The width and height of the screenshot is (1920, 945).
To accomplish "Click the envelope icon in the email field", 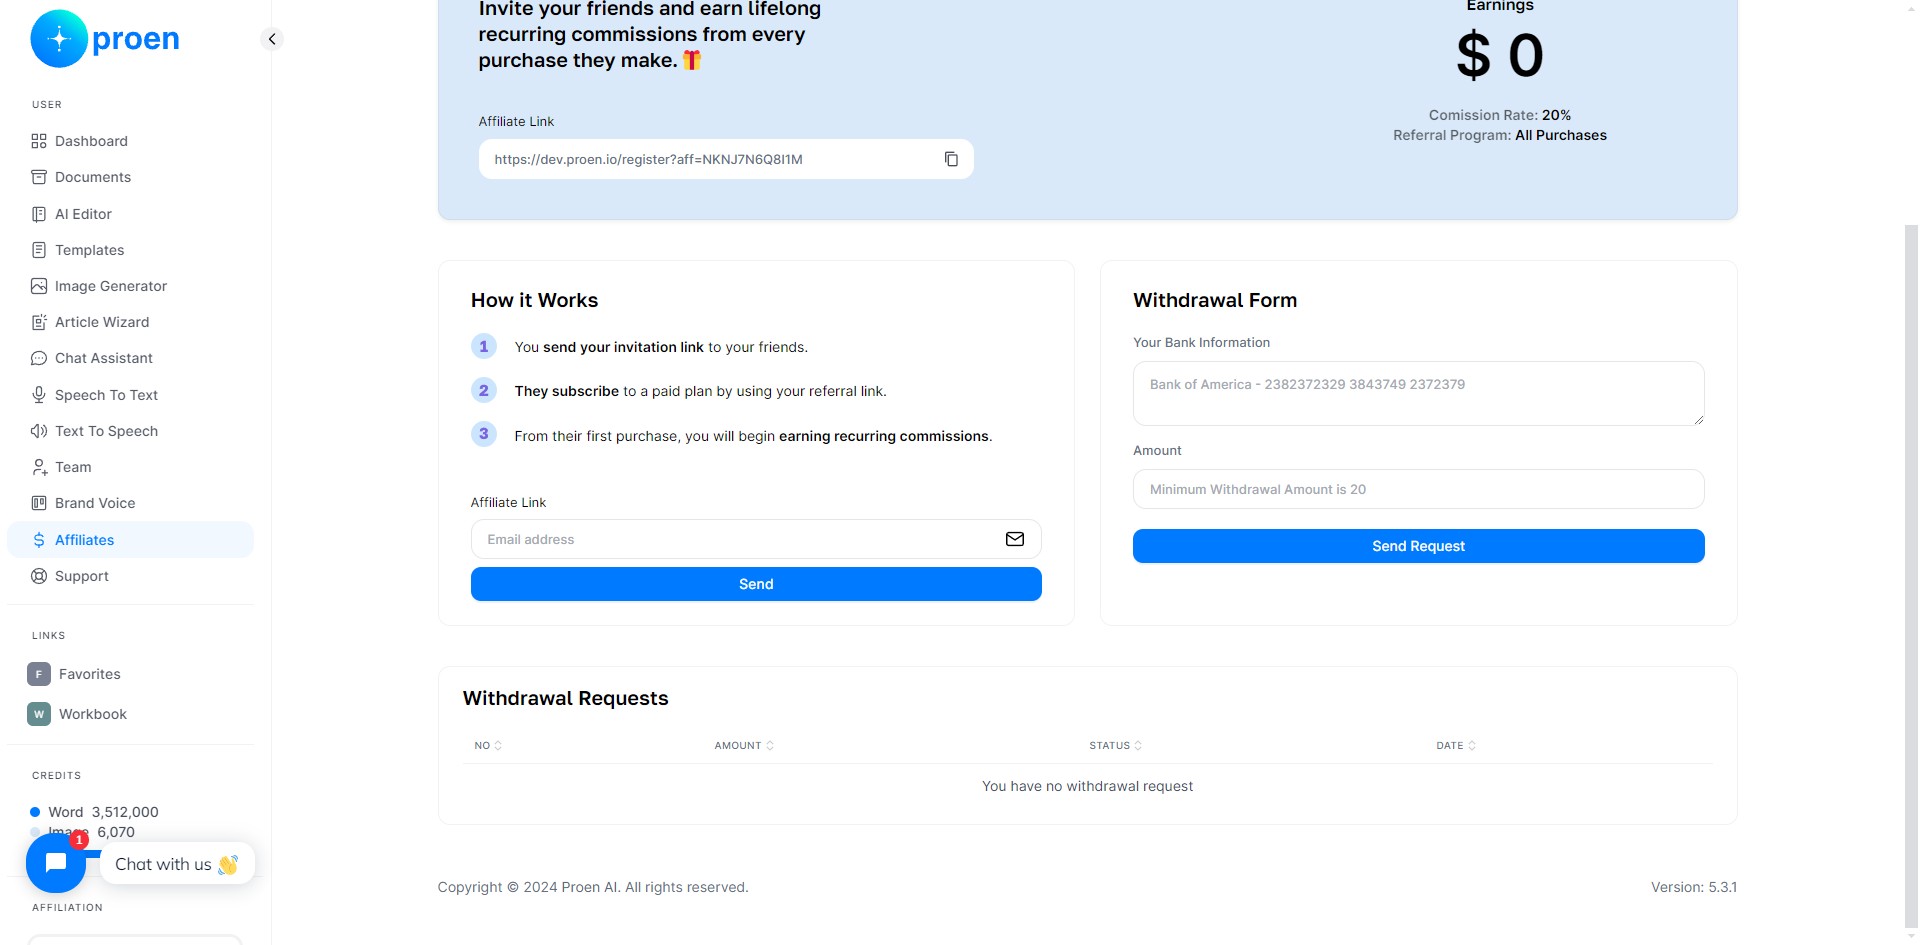I will pyautogui.click(x=1015, y=539).
